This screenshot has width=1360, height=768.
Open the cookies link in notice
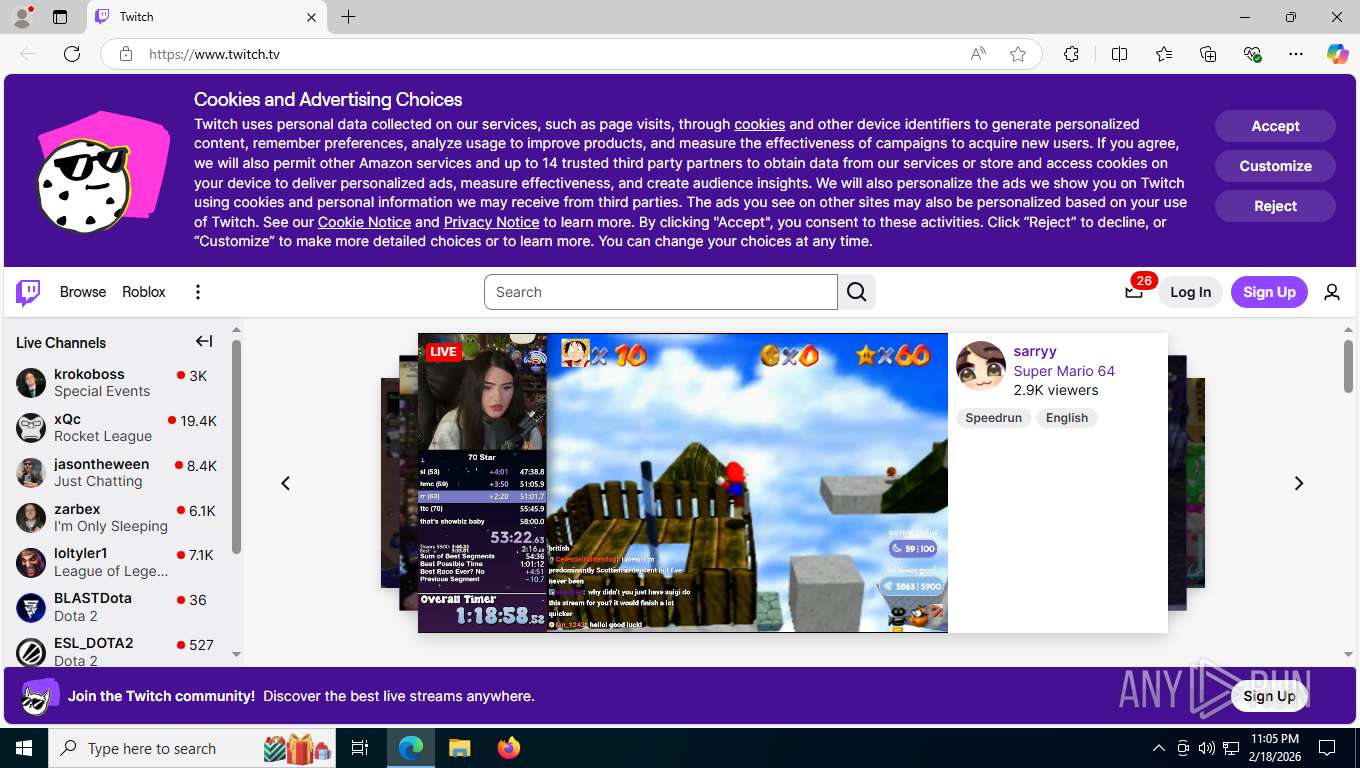pyautogui.click(x=759, y=124)
